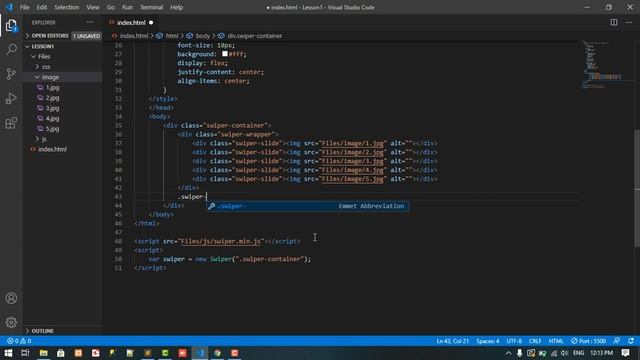The width and height of the screenshot is (640, 360).
Task: Open the View menu
Action: (93, 7)
